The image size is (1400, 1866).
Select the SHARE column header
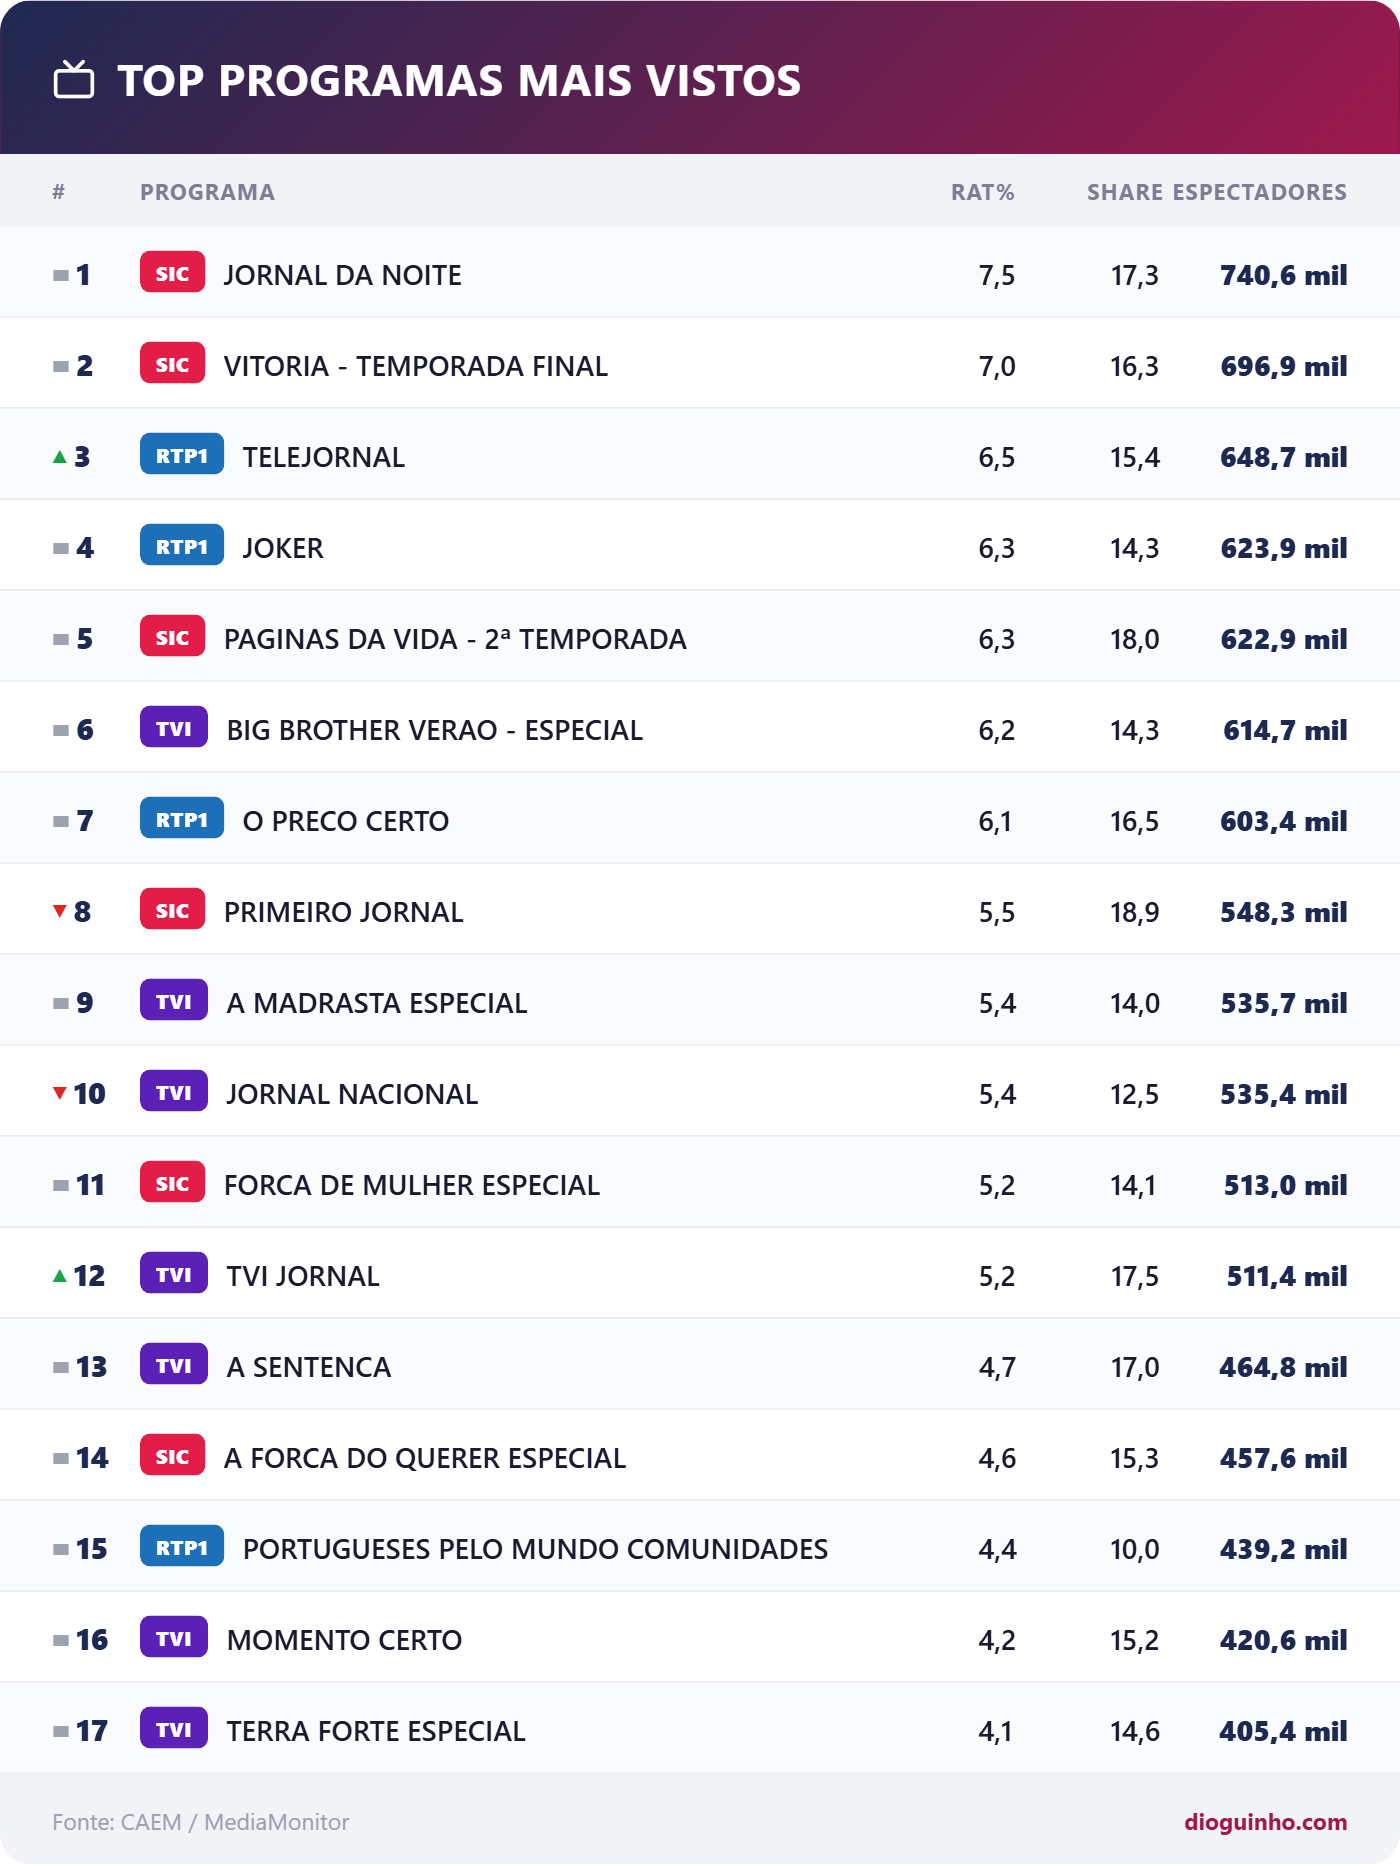(x=1124, y=192)
